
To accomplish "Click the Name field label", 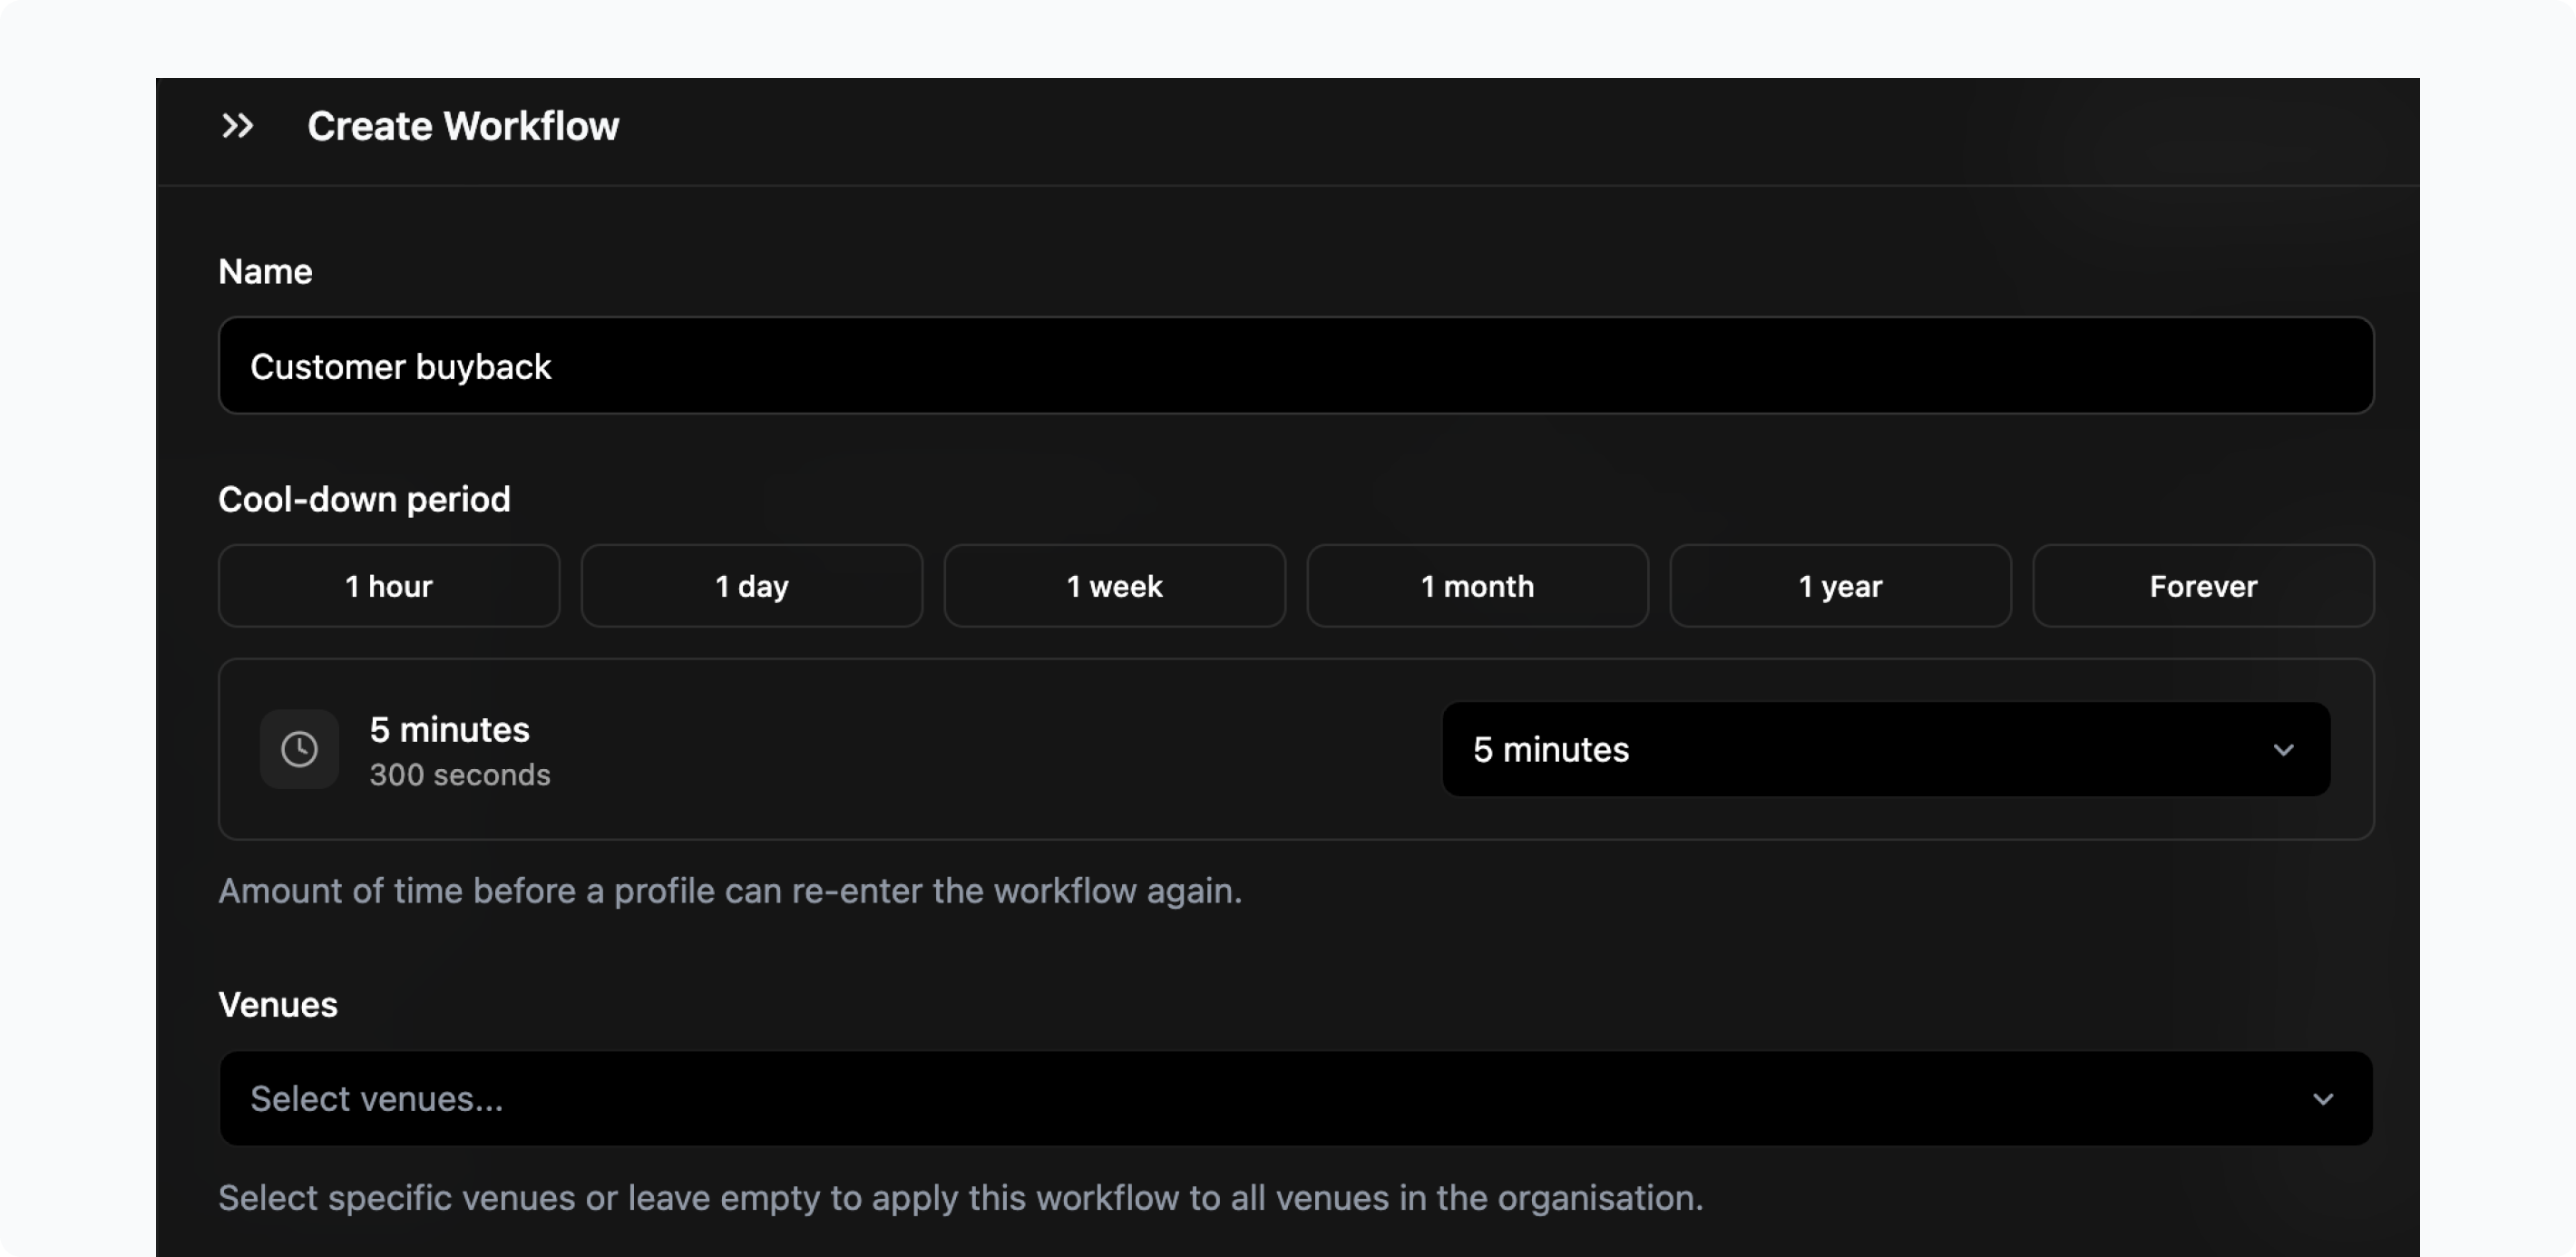I will pos(265,272).
